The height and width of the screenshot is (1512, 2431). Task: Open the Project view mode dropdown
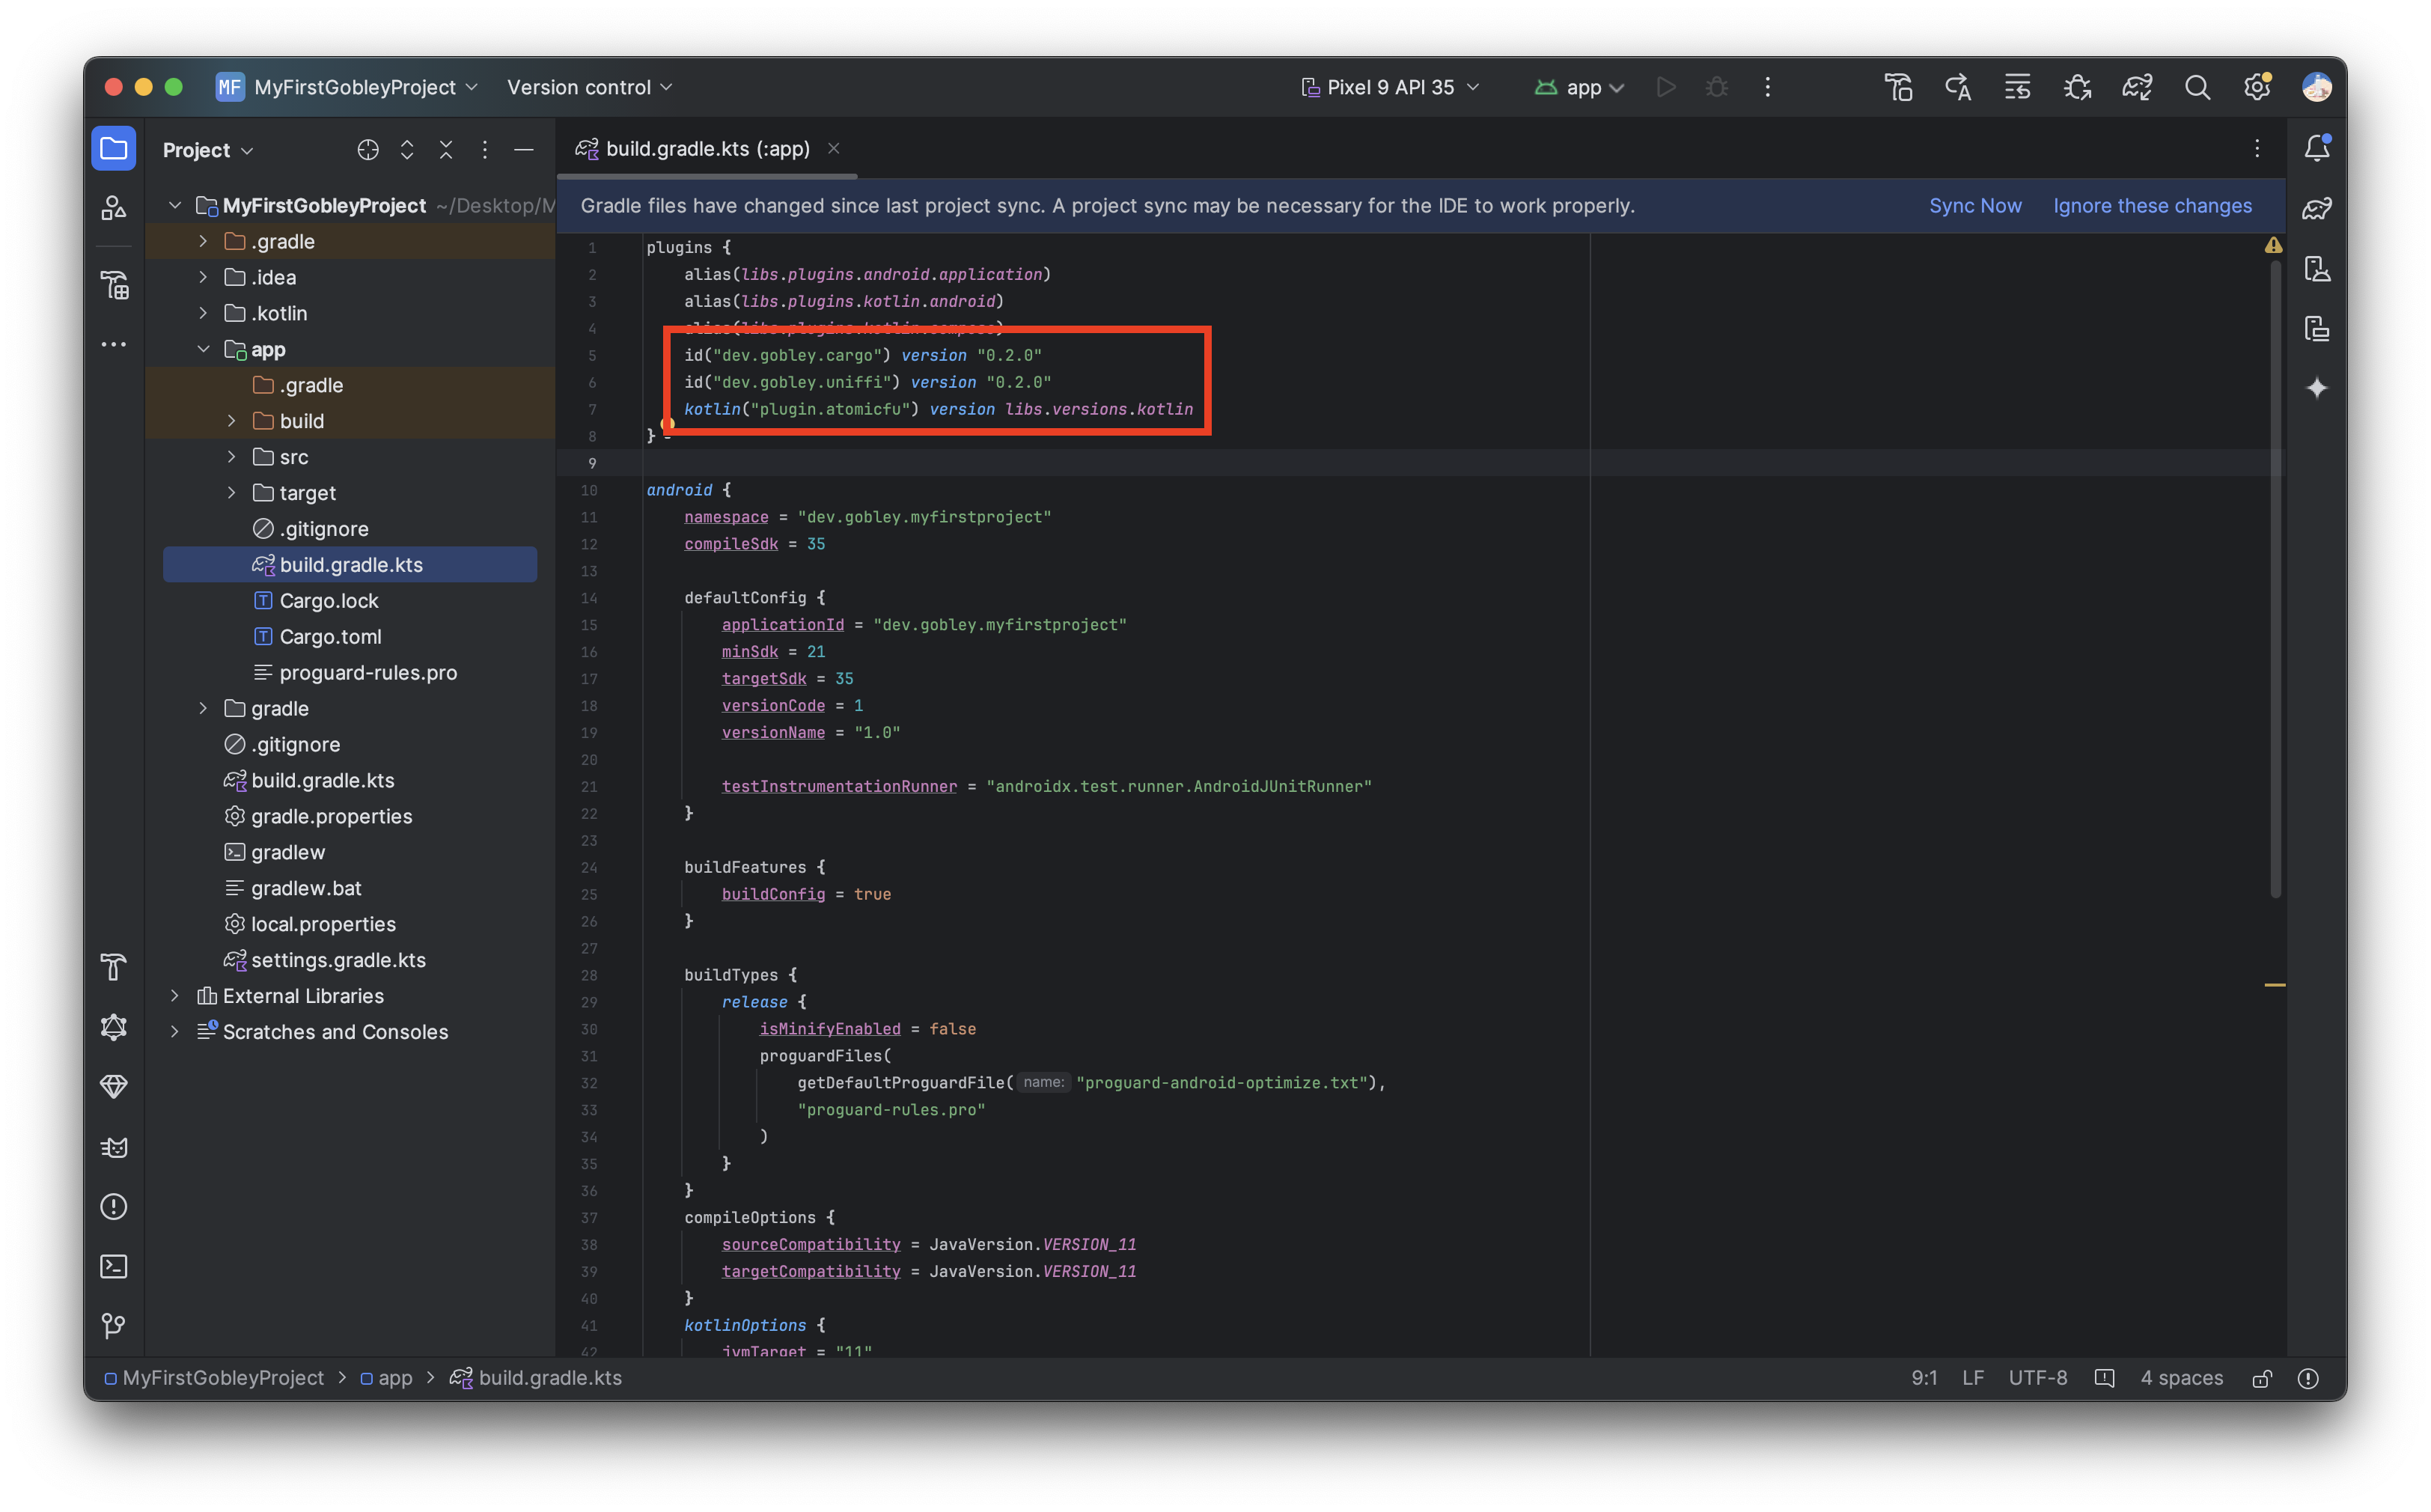click(x=208, y=150)
